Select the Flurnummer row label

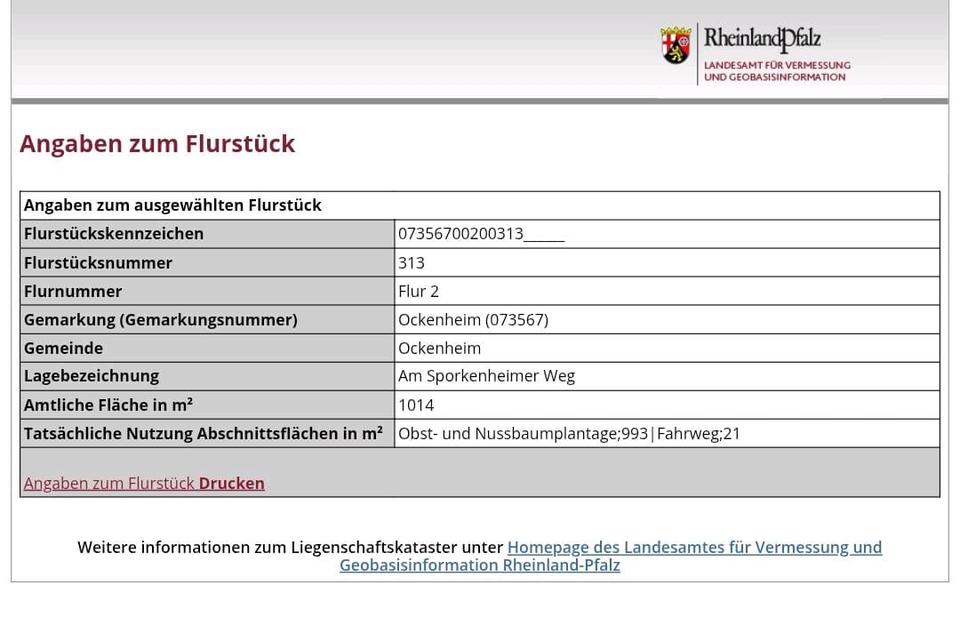(73, 291)
